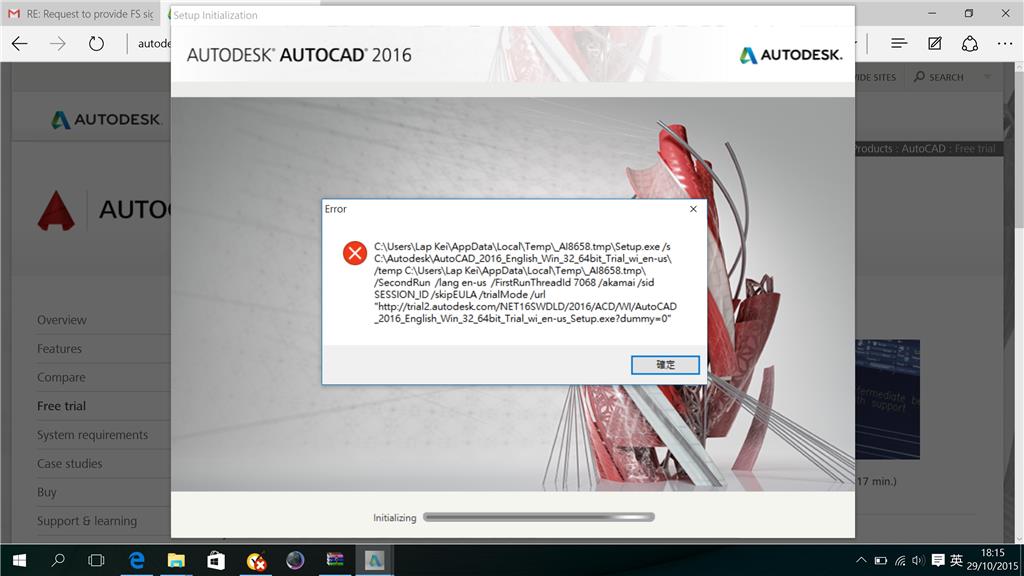
Task: Open the volume control in the tray
Action: point(918,560)
